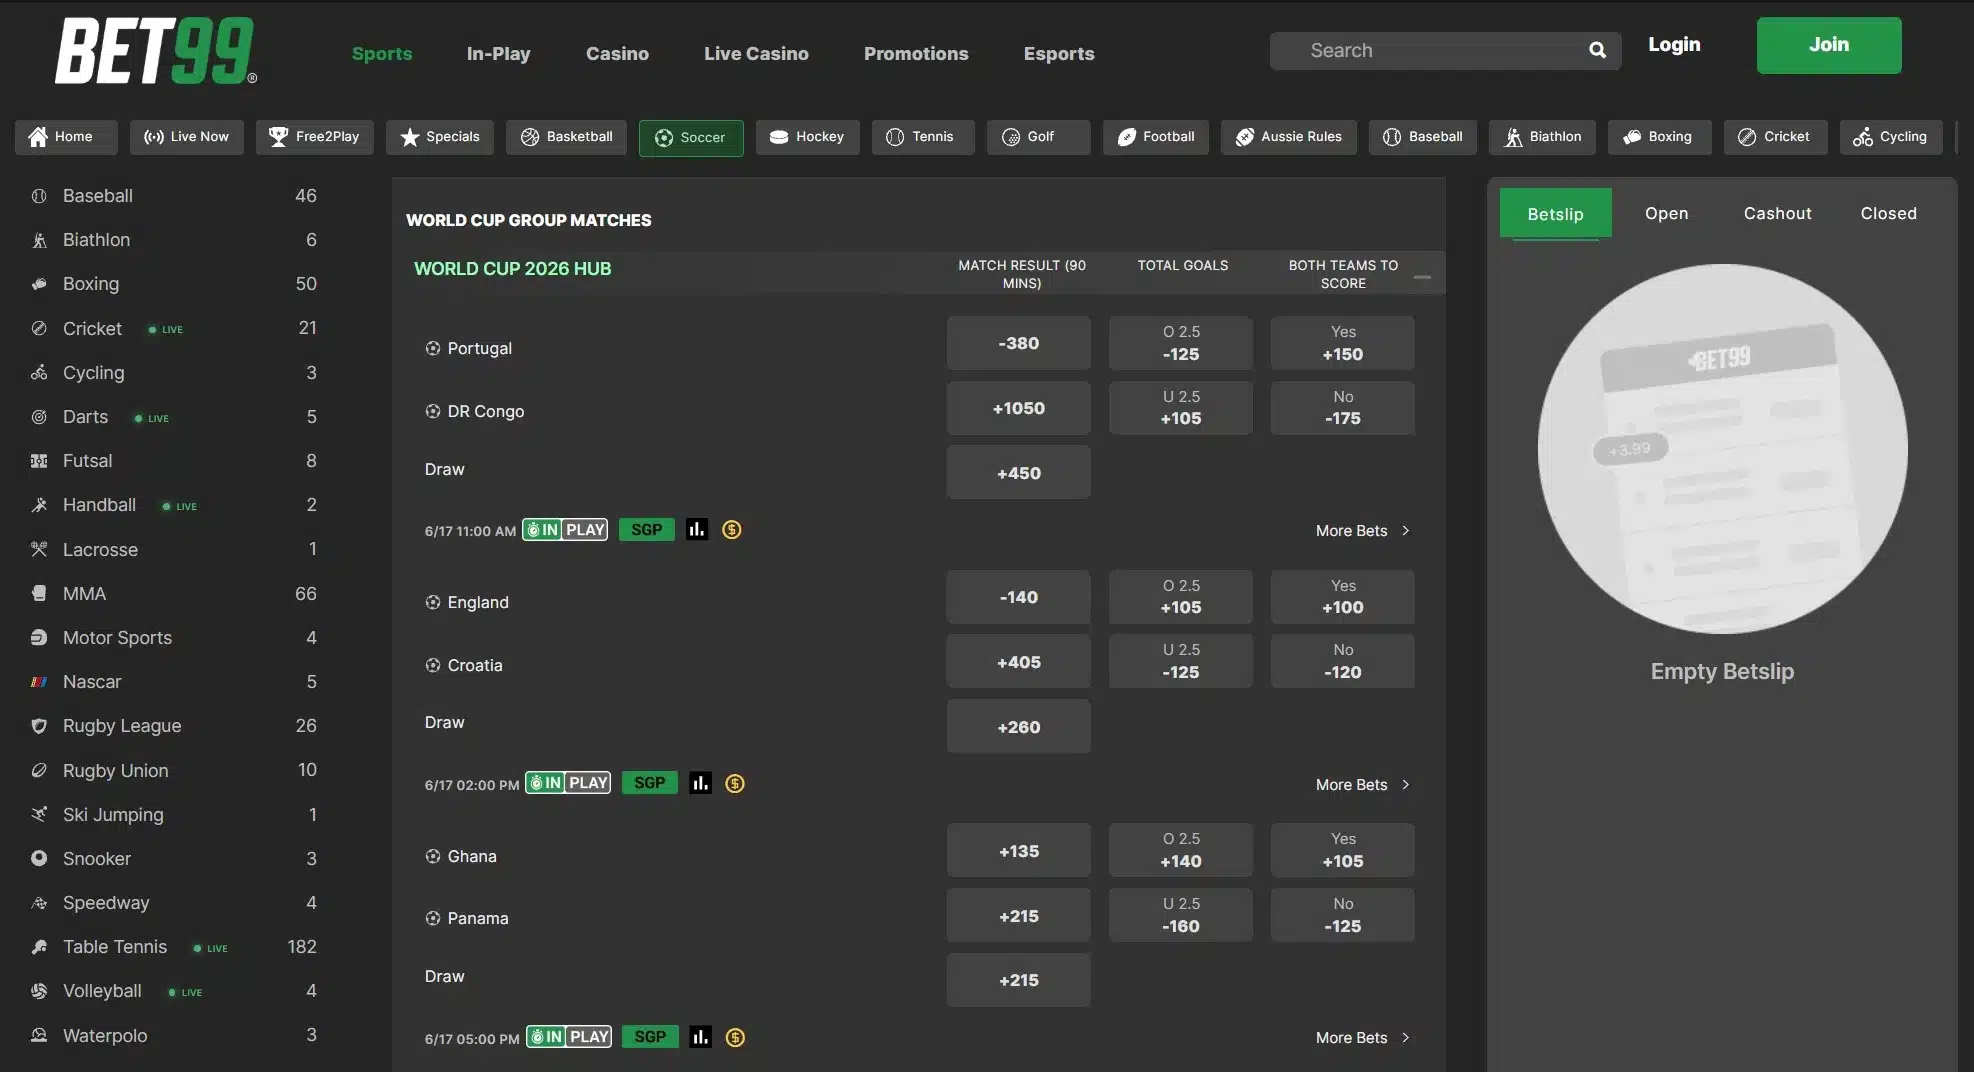Select the Home toolbar button
1974x1072 pixels.
coord(66,137)
